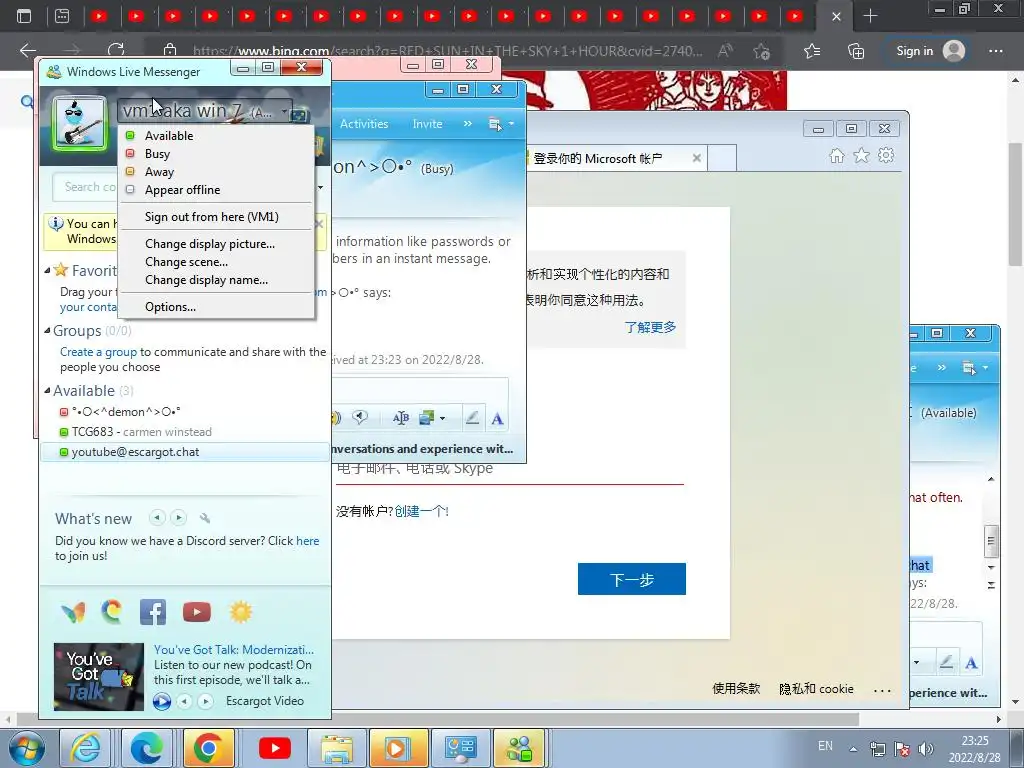Open Edge read aloud icon
This screenshot has width=1024, height=768.
(725, 51)
